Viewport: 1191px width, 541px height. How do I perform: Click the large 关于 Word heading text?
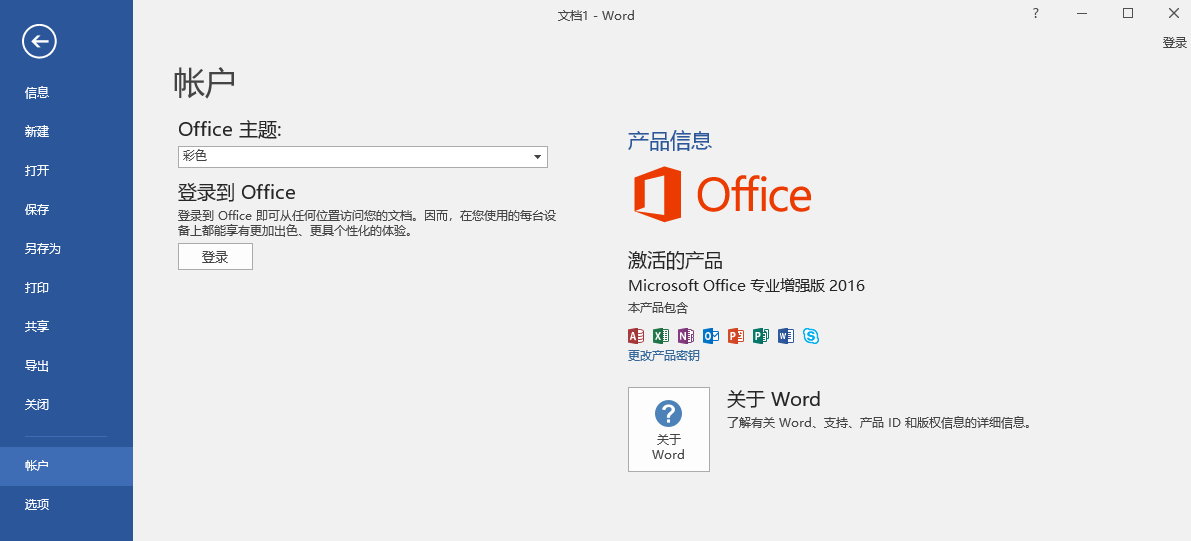(x=773, y=399)
